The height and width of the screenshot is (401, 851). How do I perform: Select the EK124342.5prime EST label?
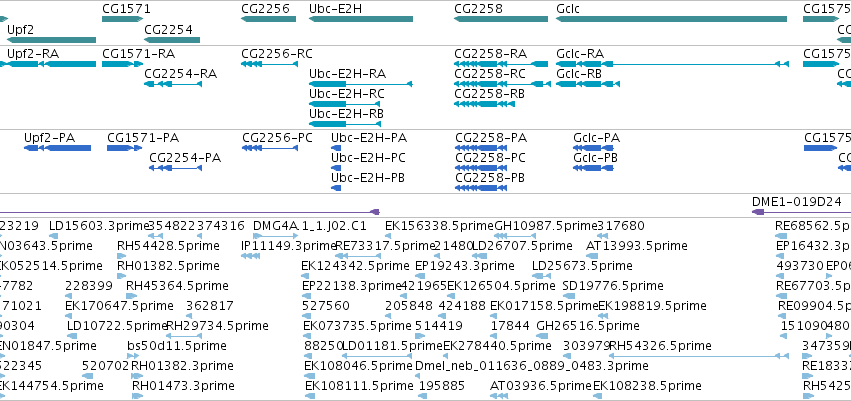tap(355, 266)
